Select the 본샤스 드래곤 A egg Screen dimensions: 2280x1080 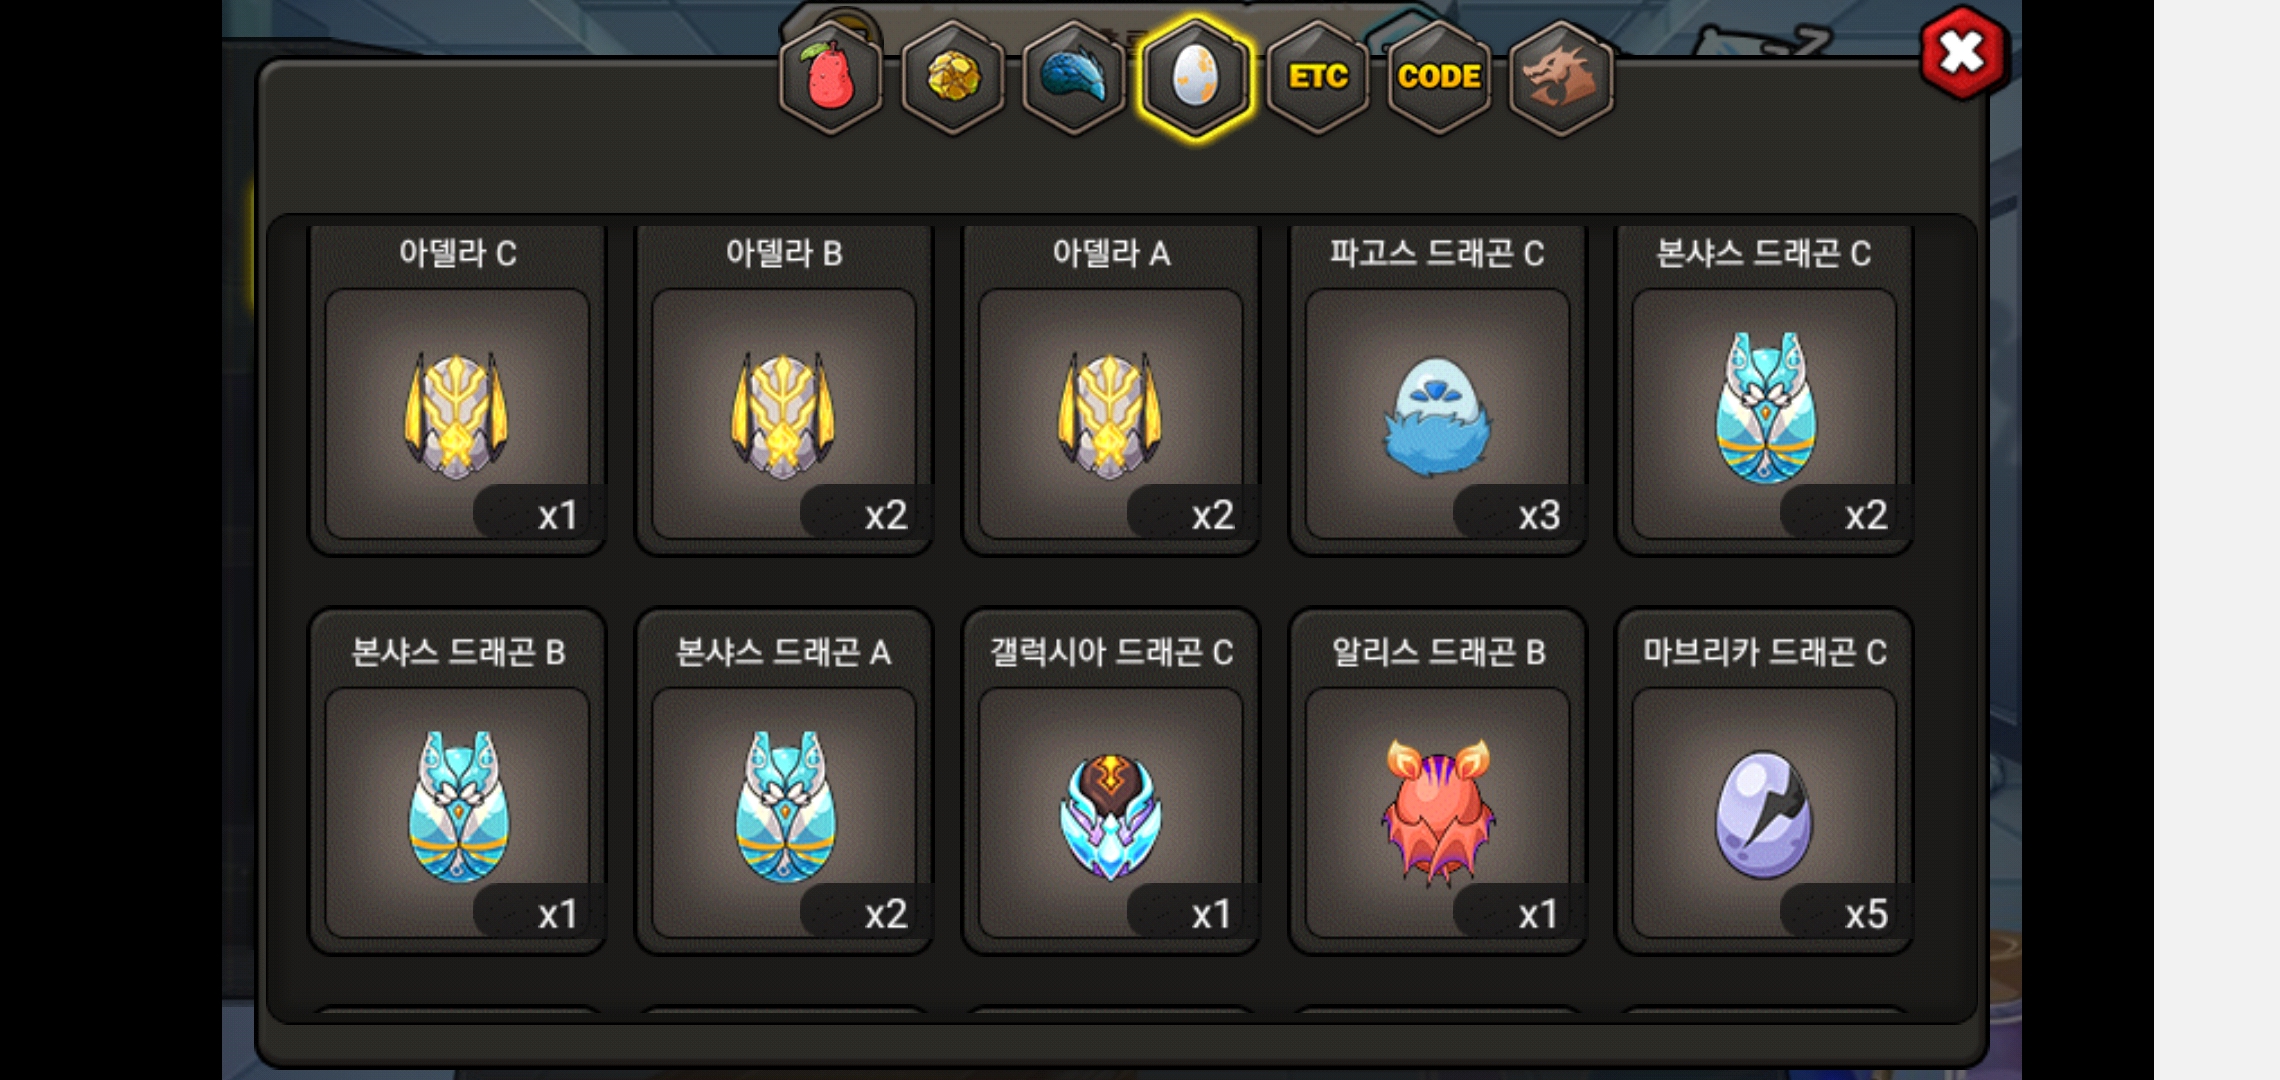pos(784,781)
